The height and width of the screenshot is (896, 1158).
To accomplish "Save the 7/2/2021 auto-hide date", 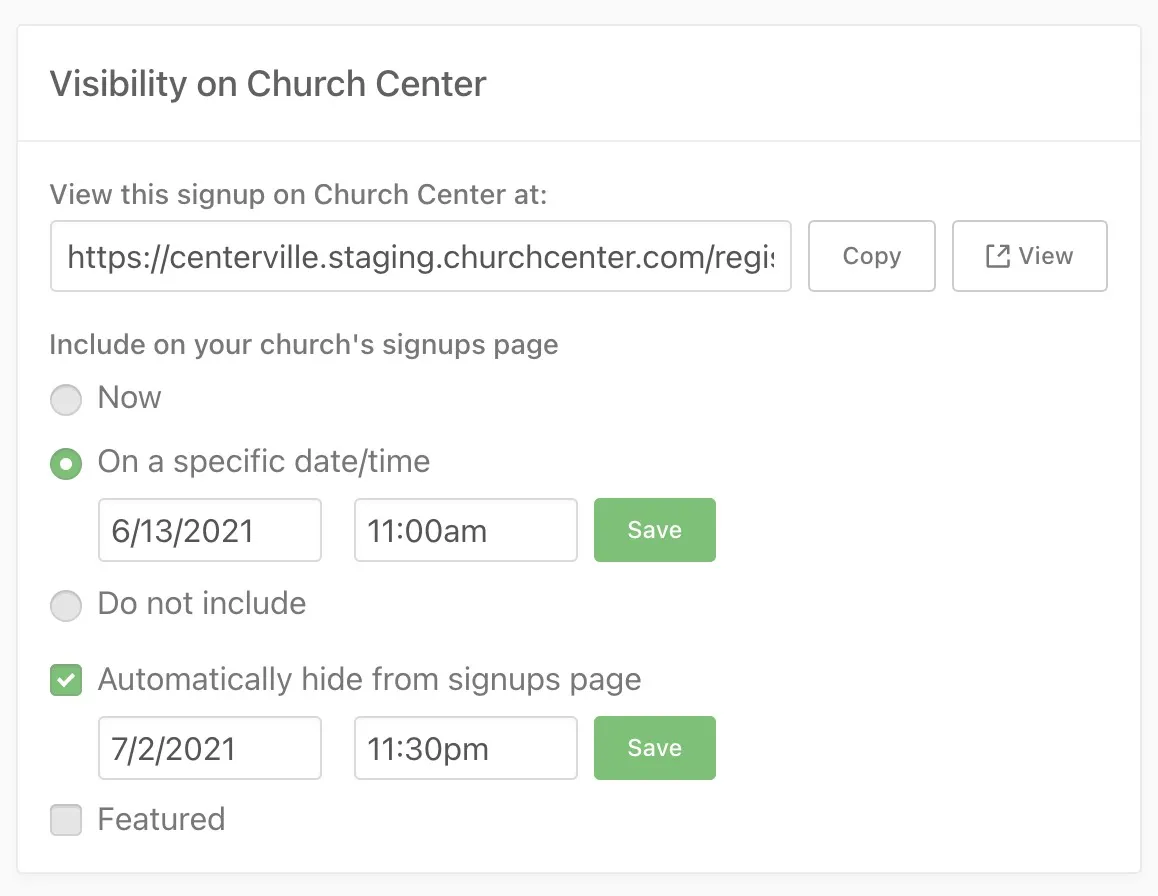I will pyautogui.click(x=654, y=748).
